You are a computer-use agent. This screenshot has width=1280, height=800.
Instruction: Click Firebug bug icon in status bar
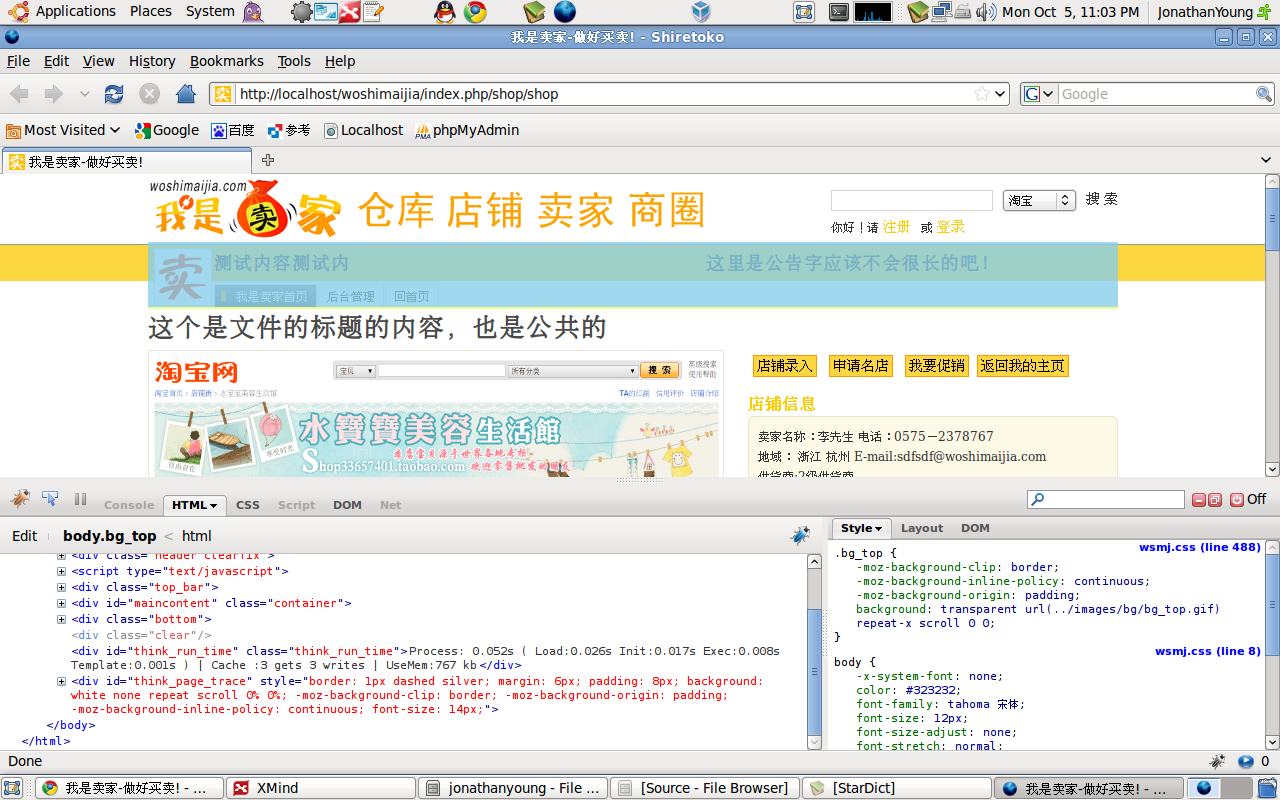click(1217, 761)
